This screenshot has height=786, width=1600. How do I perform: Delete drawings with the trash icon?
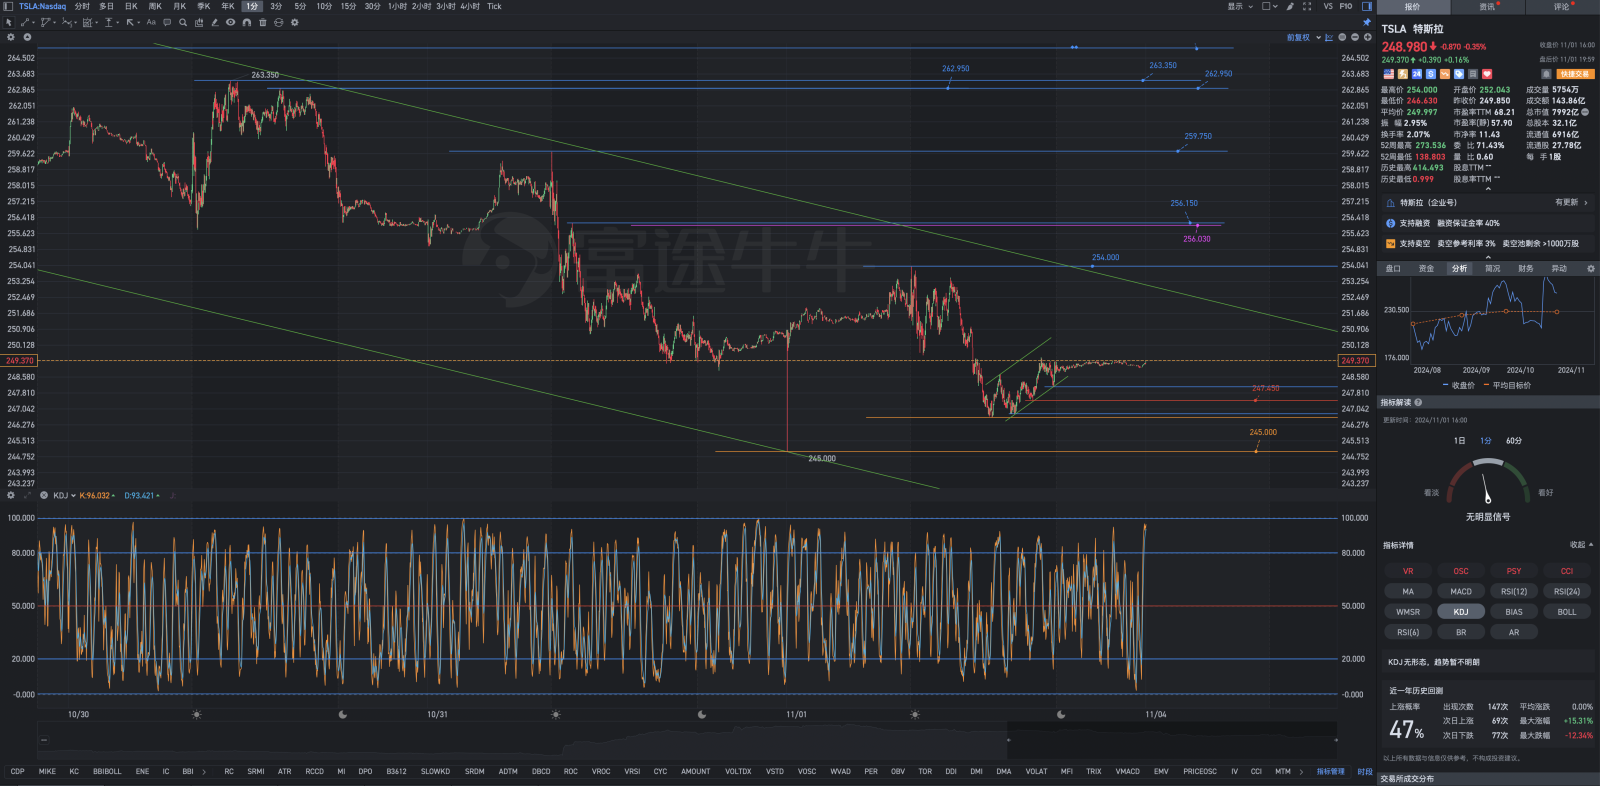click(x=263, y=22)
